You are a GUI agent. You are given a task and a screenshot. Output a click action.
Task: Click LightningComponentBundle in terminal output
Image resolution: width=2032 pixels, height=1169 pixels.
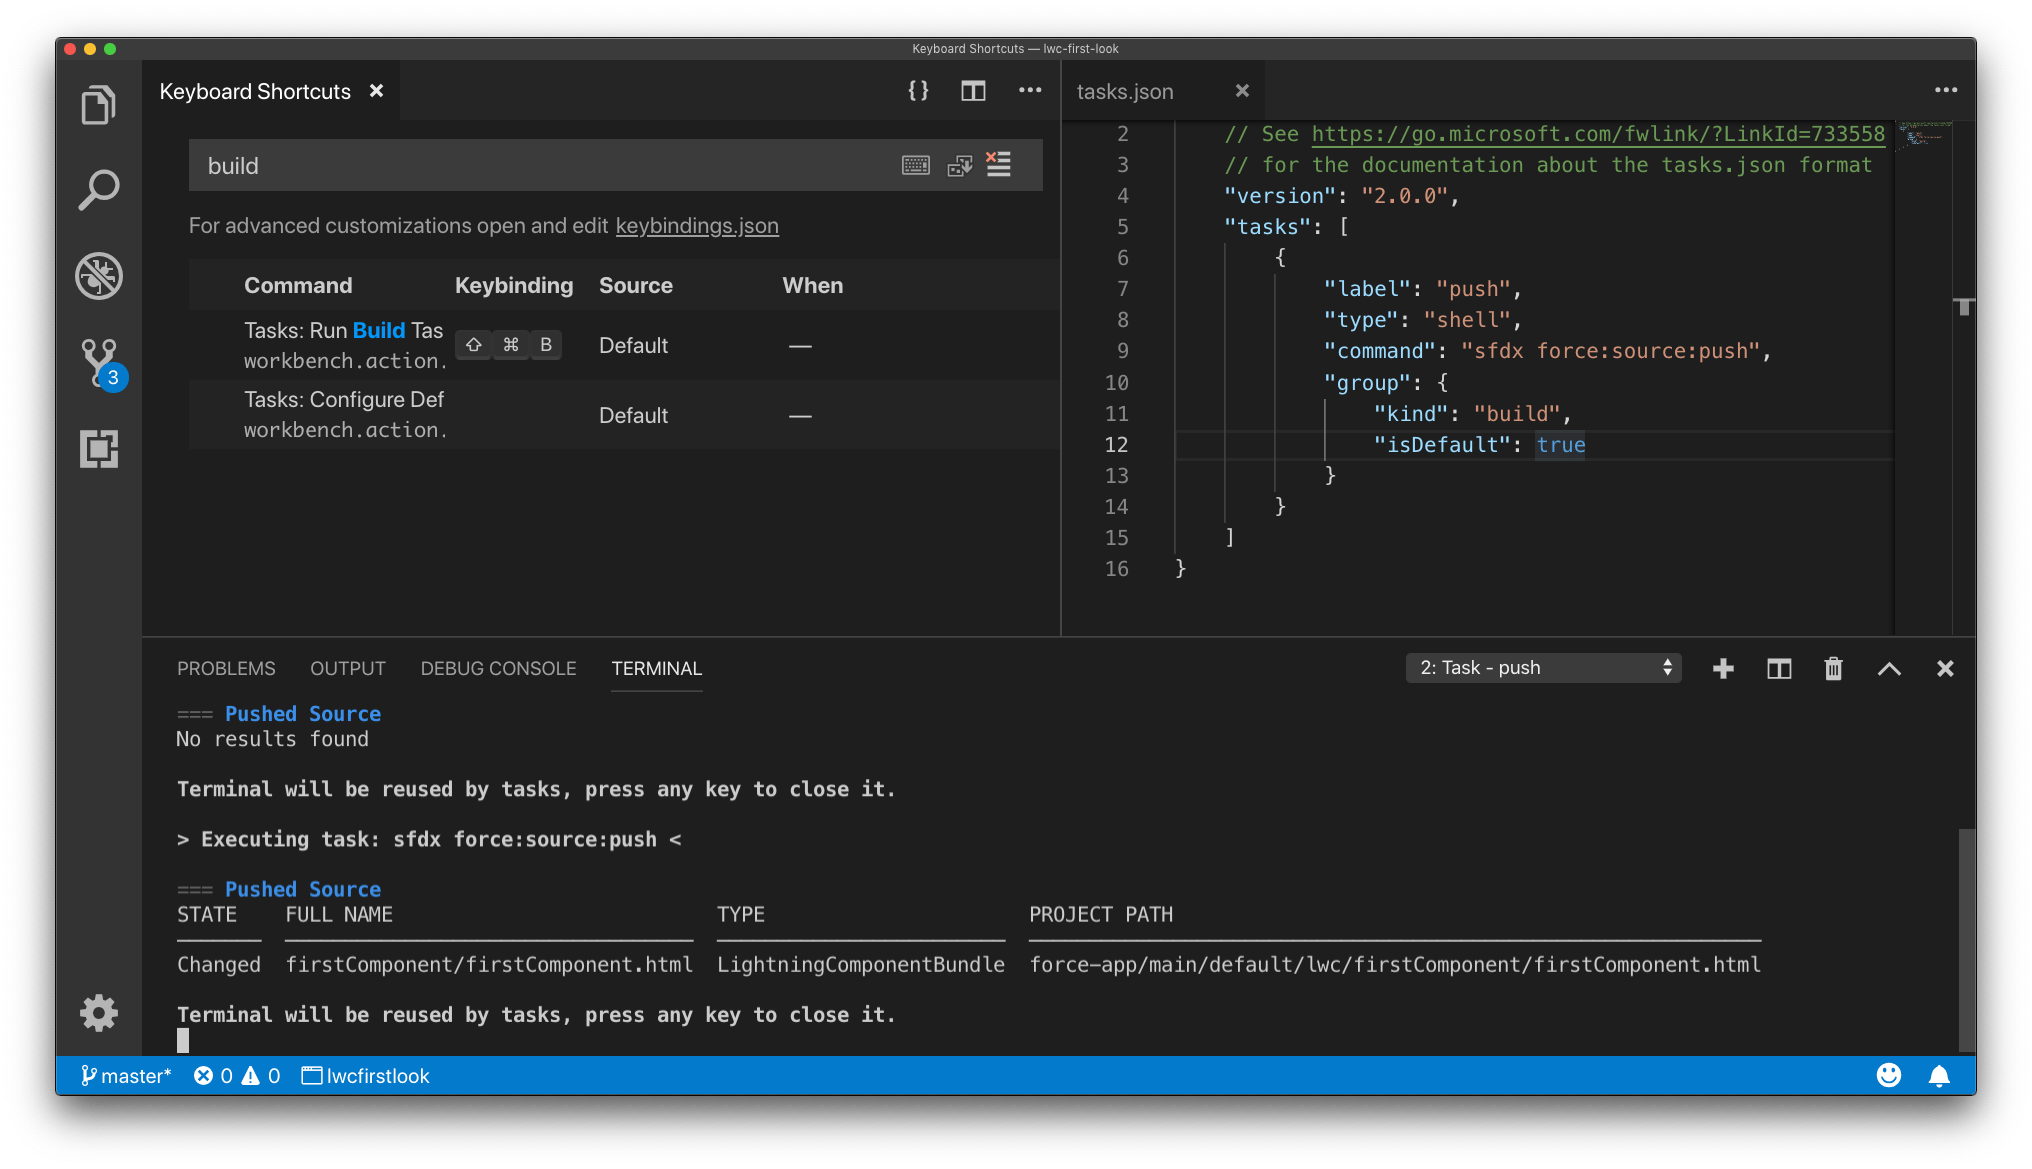tap(860, 965)
